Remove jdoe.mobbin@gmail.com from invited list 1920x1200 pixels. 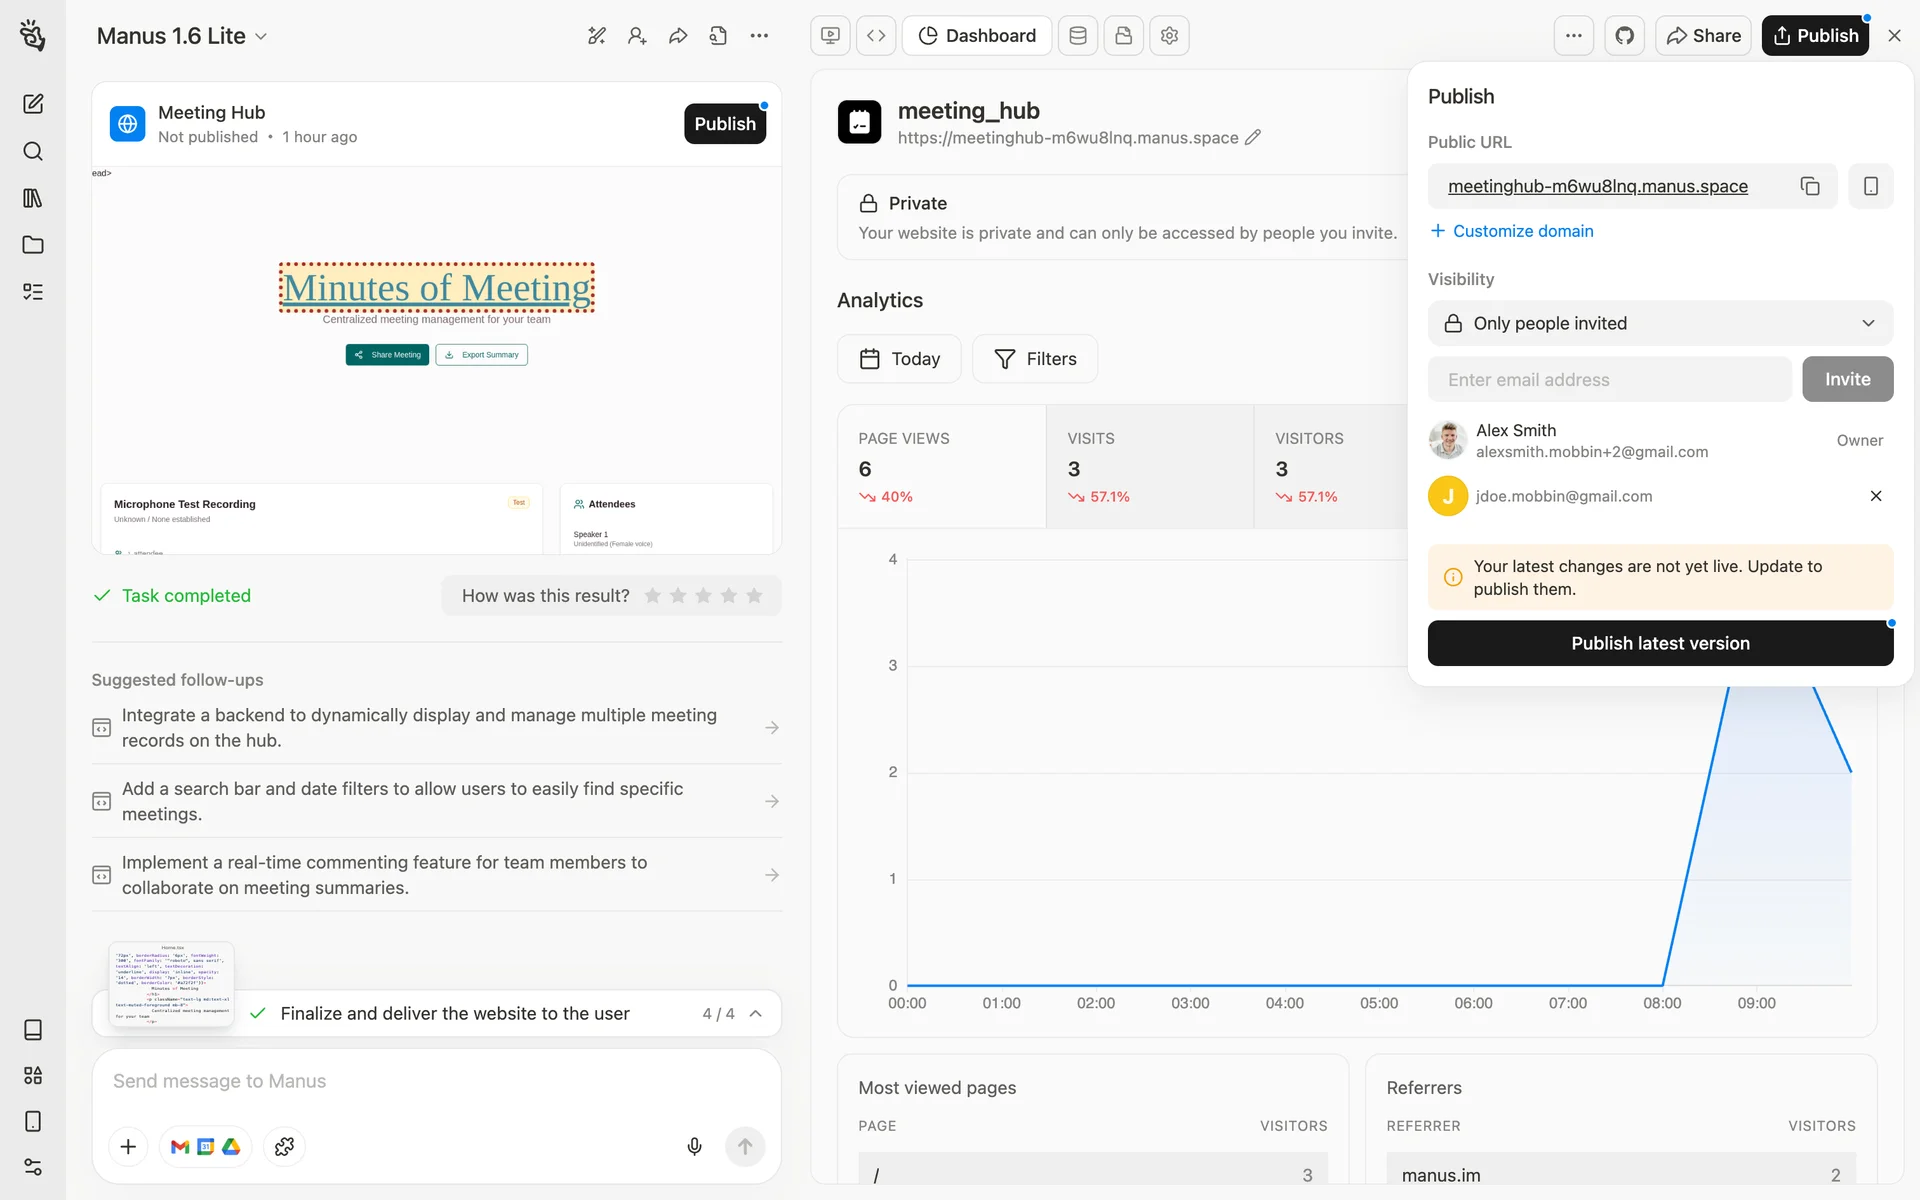click(1875, 496)
